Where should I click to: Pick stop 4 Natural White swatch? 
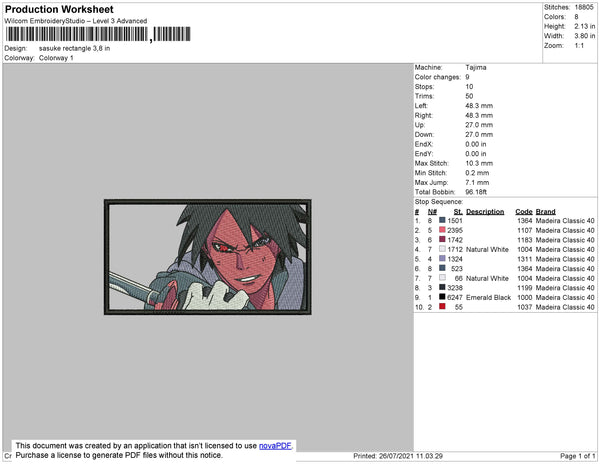pyautogui.click(x=442, y=249)
